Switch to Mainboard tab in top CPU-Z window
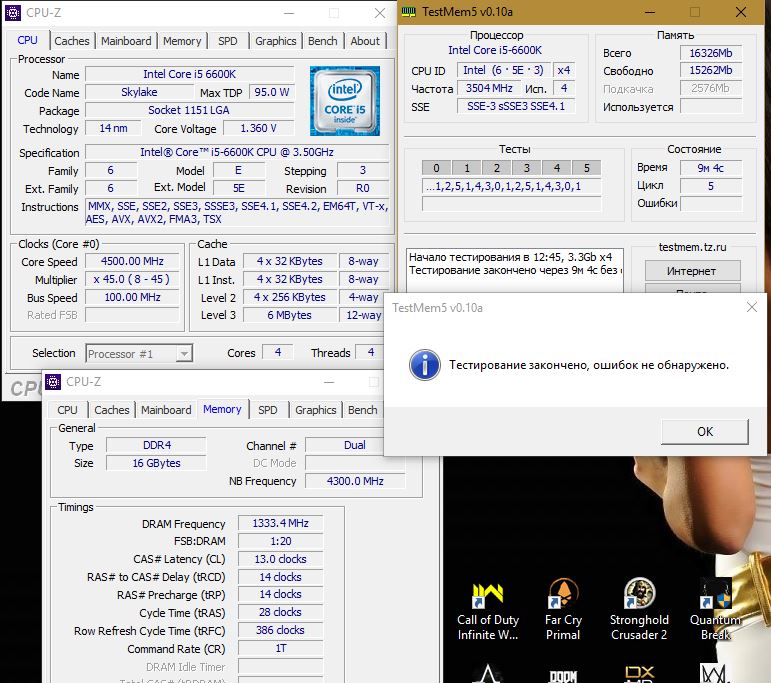The image size is (771, 683). point(126,41)
